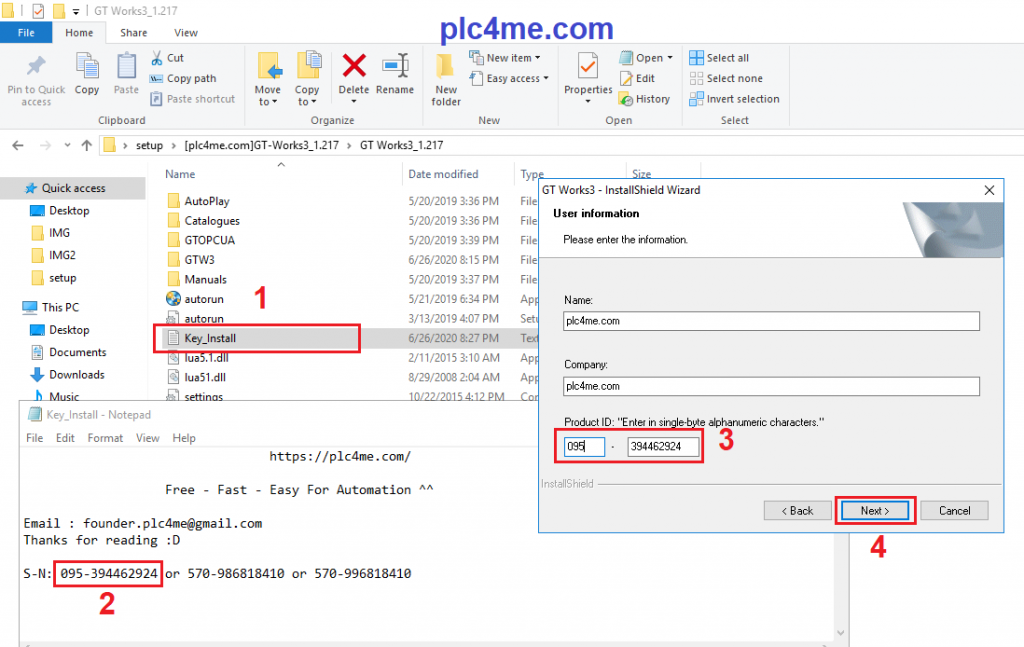Switch to the View ribbon tab

(x=185, y=33)
